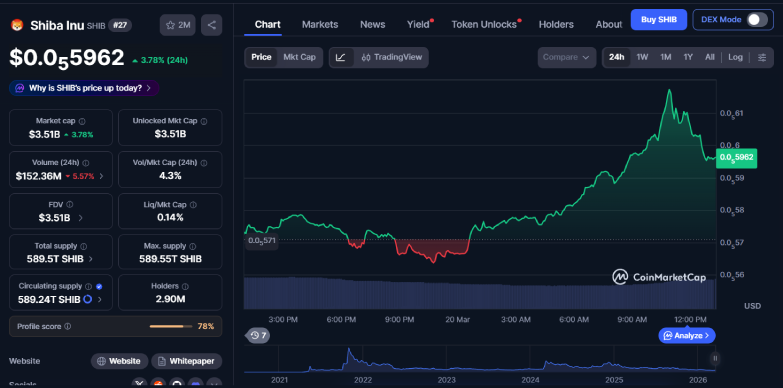
Task: Select the Price chart option
Action: click(261, 57)
